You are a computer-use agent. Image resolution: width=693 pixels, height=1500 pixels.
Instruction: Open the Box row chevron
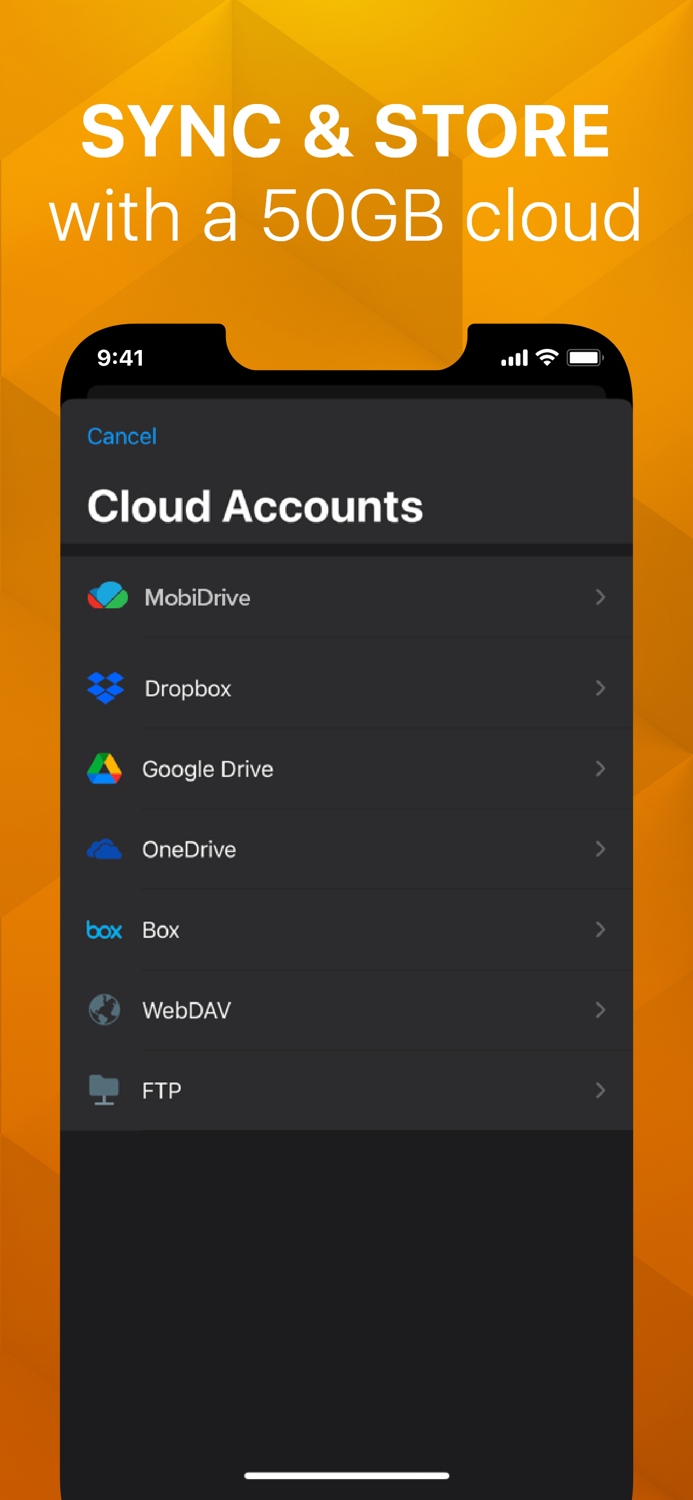coord(600,930)
